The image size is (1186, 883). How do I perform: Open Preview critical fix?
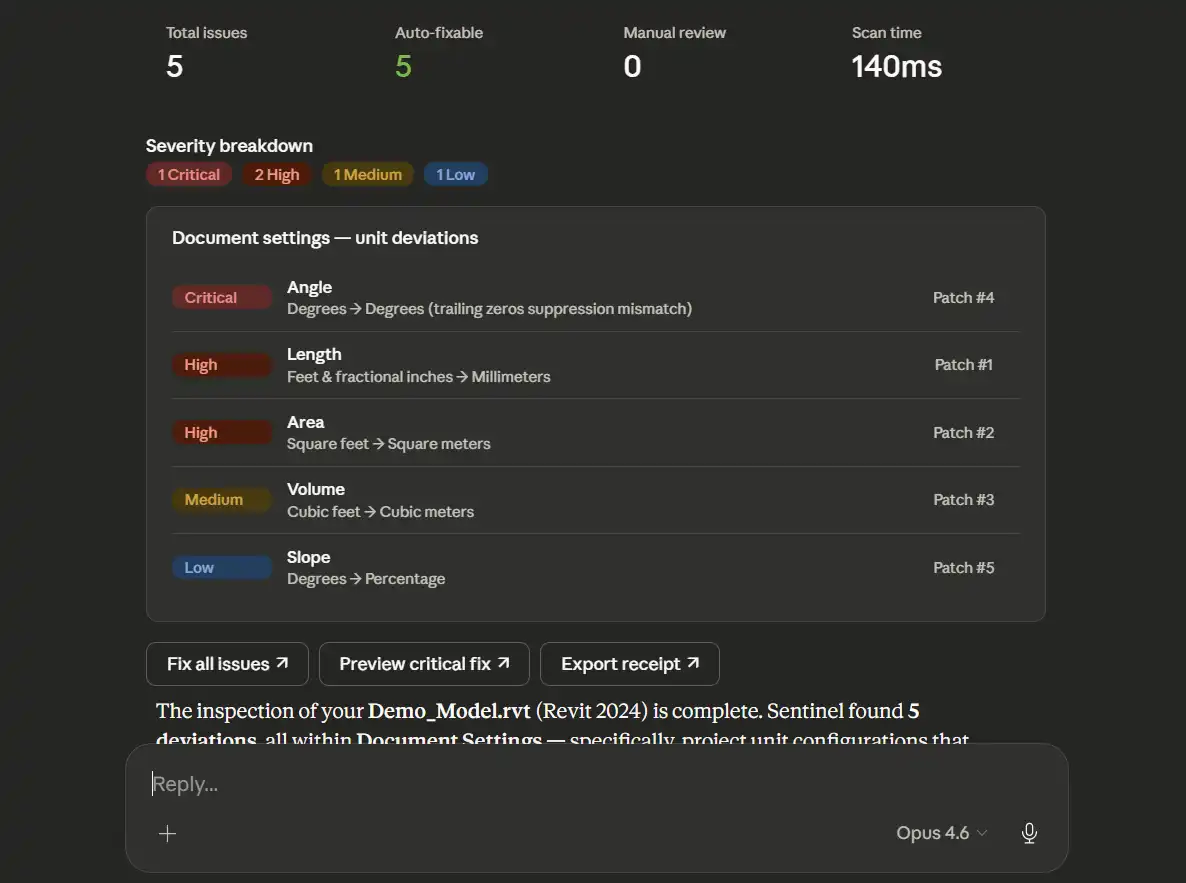424,664
